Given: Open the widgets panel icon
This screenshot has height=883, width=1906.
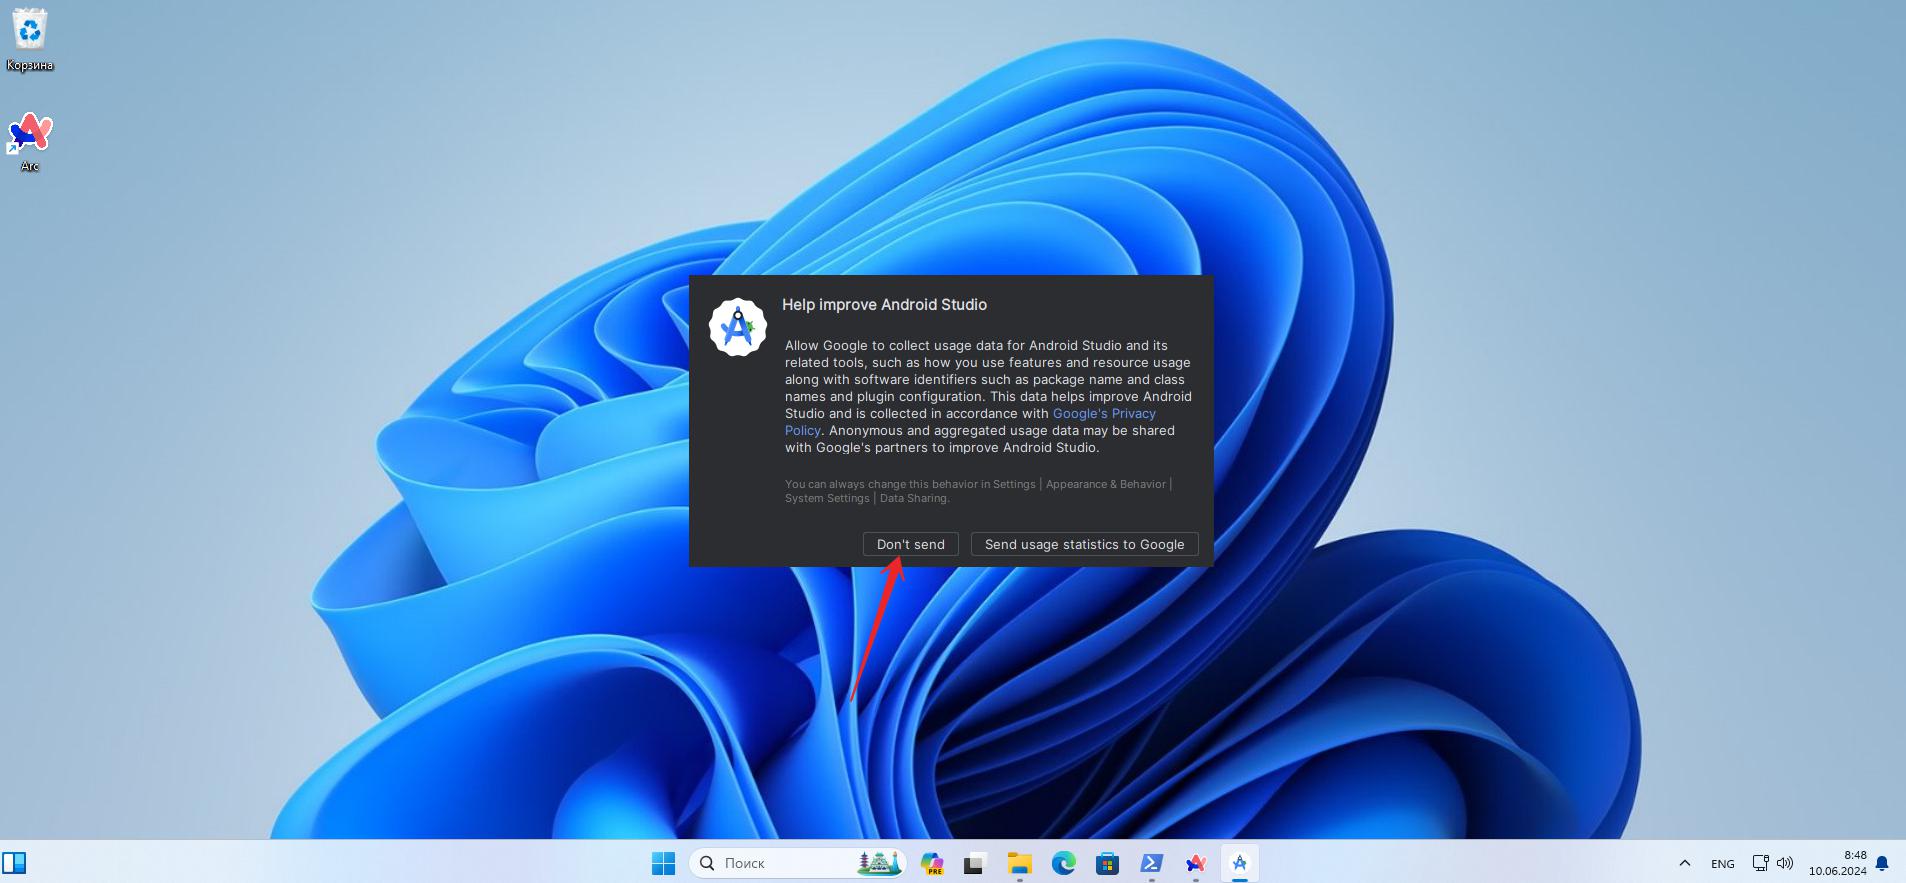Looking at the screenshot, I should pos(14,863).
